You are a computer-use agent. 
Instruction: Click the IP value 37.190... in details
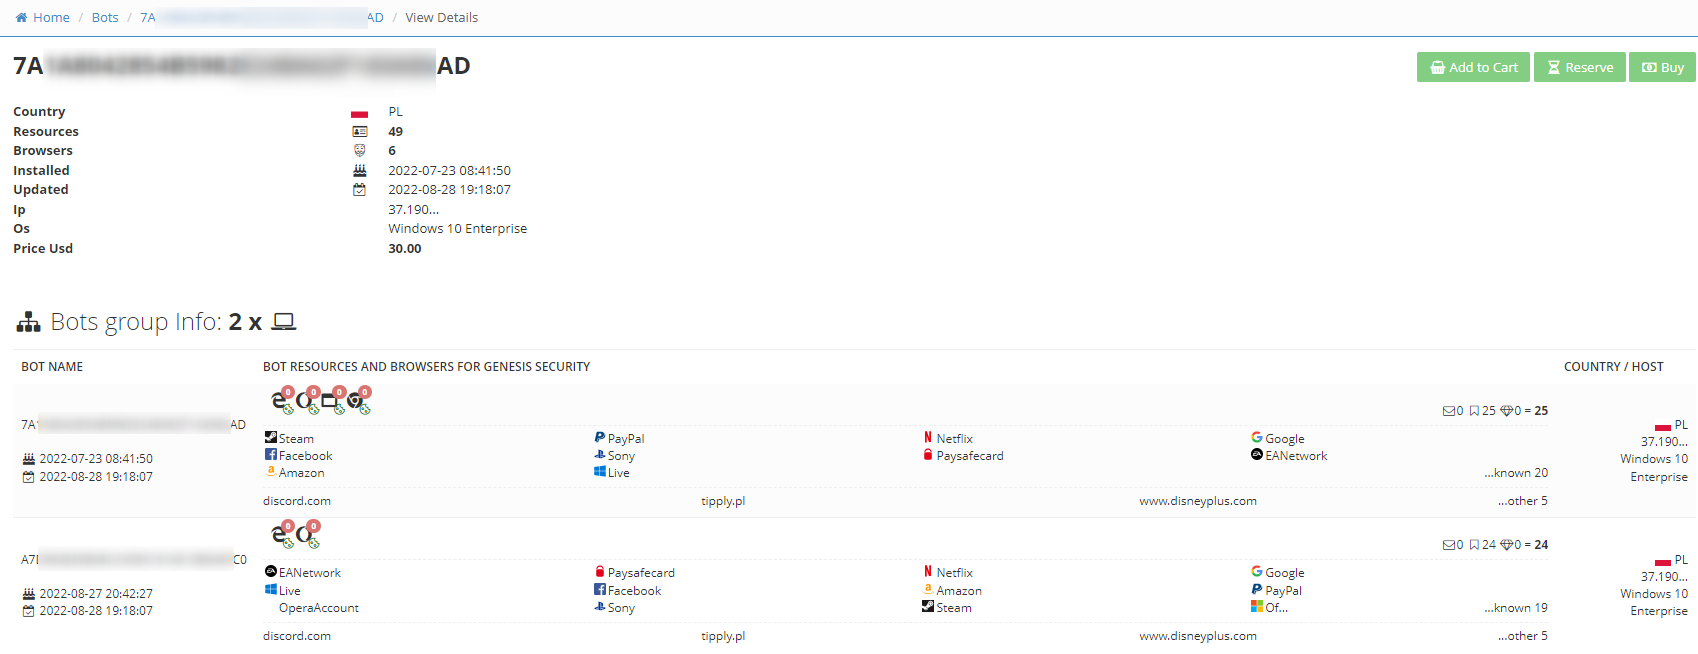pos(413,210)
